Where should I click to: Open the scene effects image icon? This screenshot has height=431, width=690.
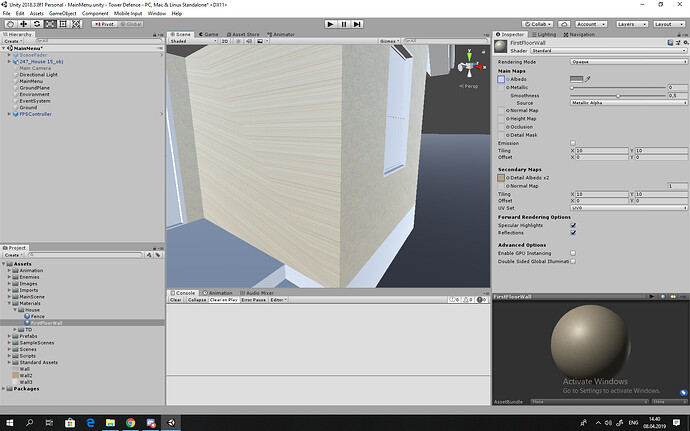(x=260, y=41)
